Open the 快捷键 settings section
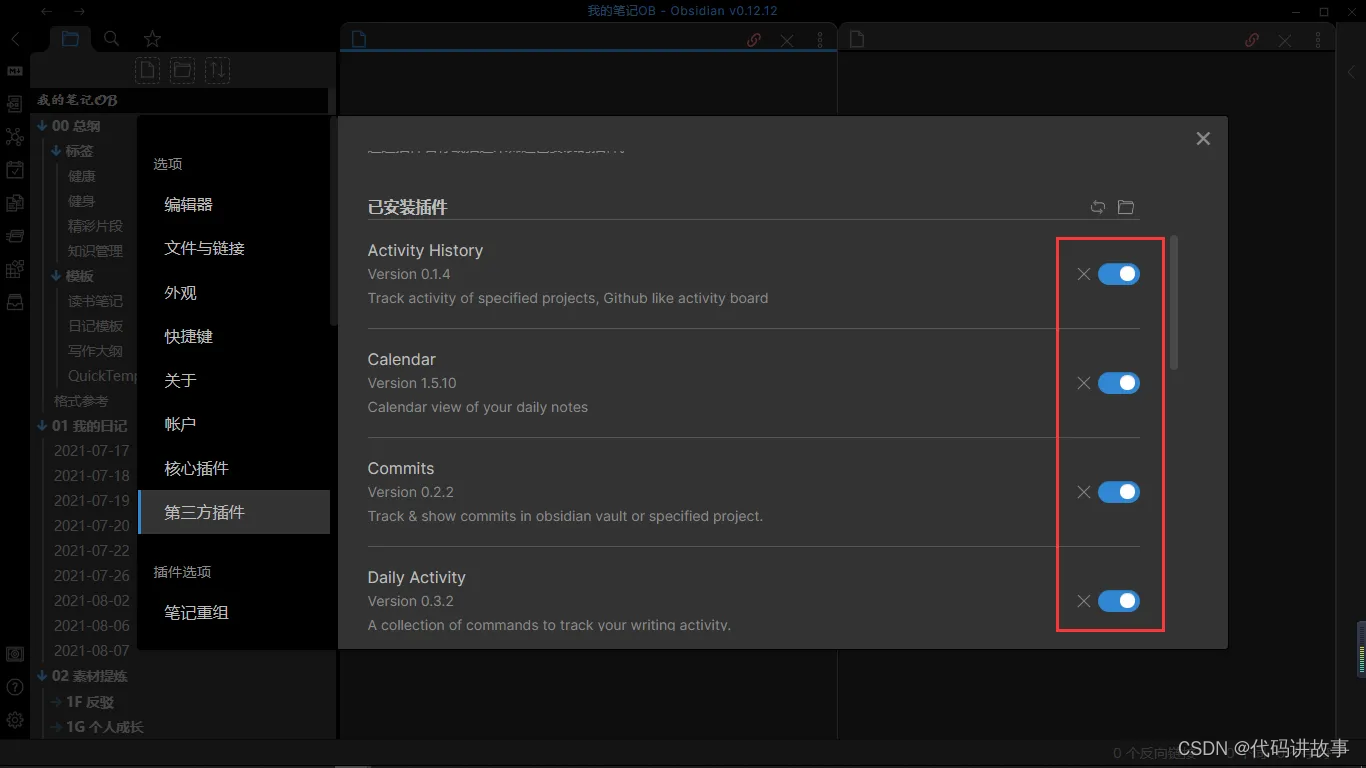This screenshot has width=1366, height=768. tap(234, 336)
